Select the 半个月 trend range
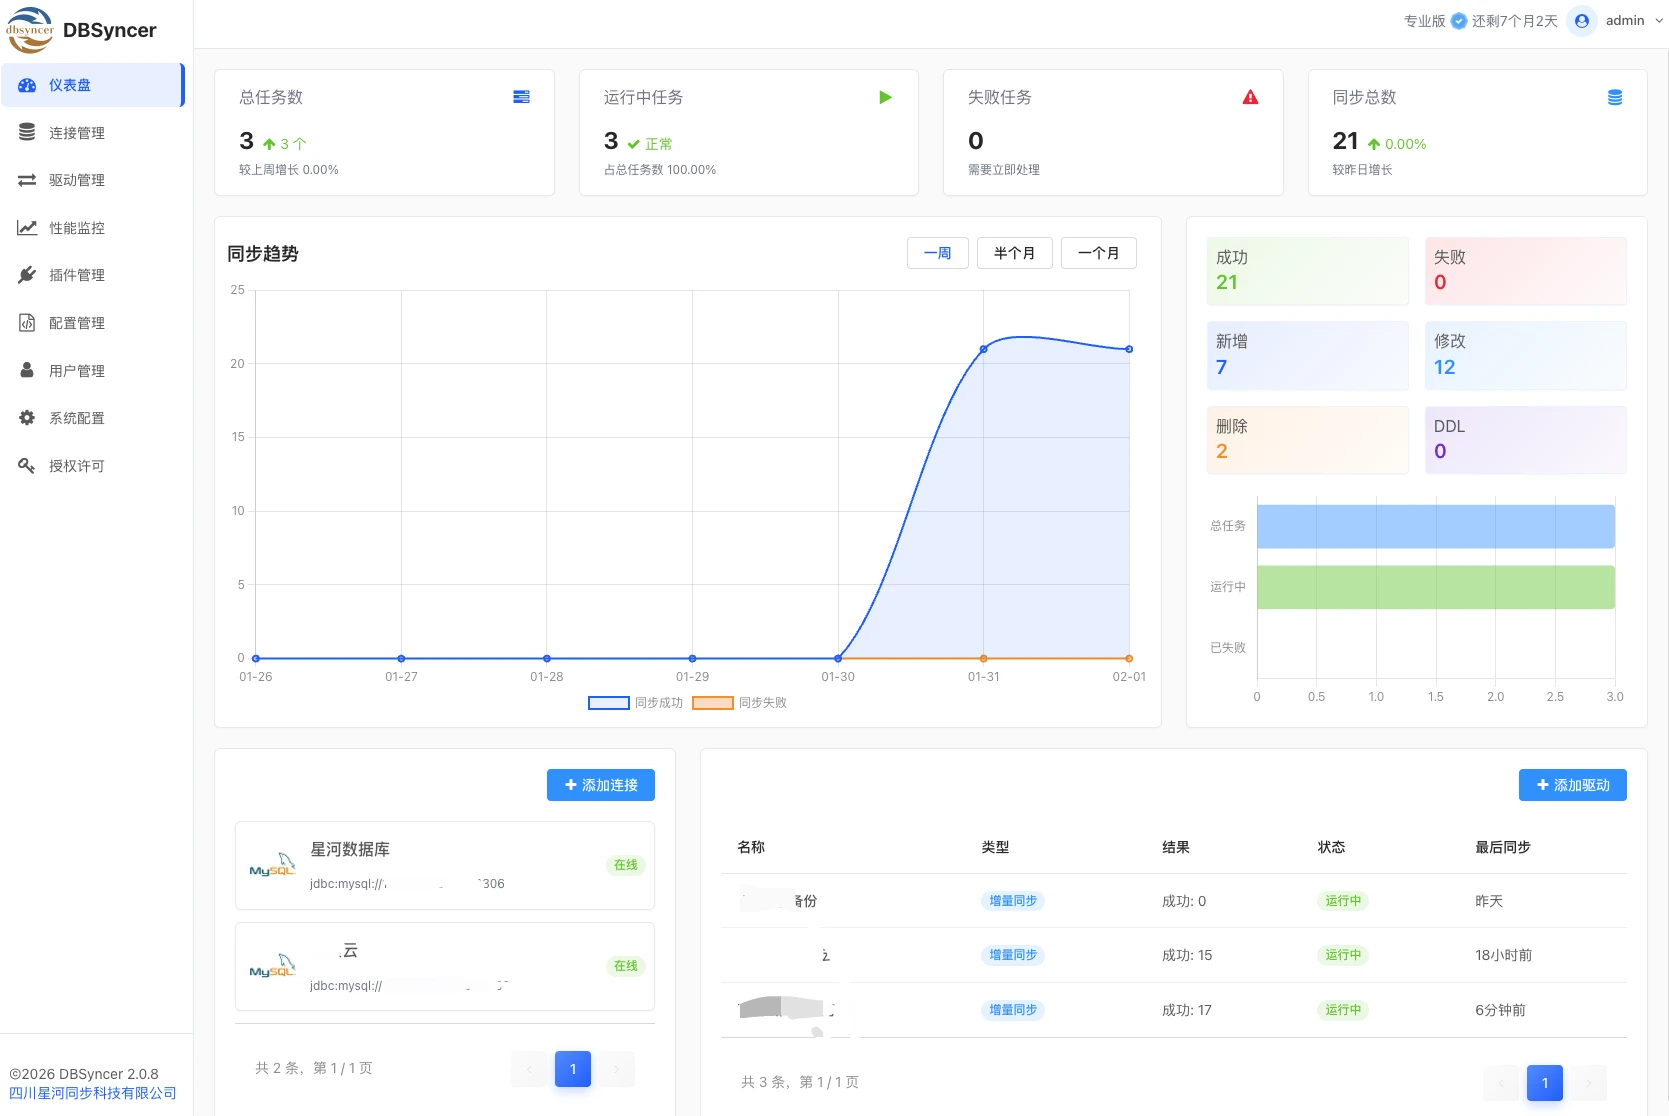1669x1116 pixels. point(1015,253)
